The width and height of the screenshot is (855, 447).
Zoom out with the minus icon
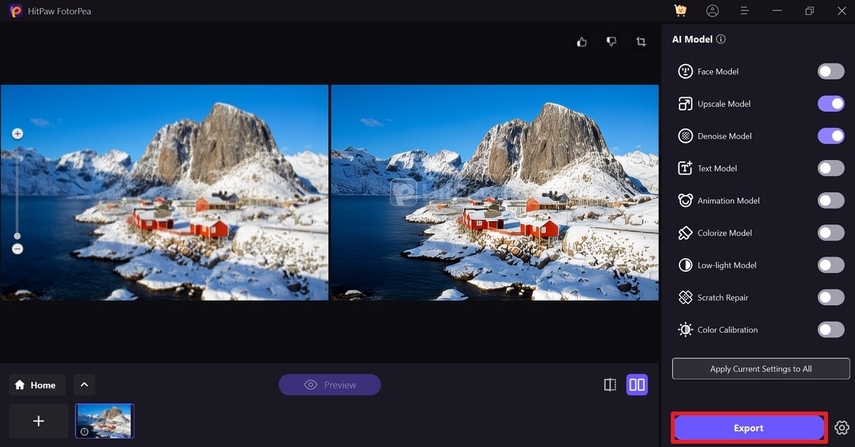17,249
